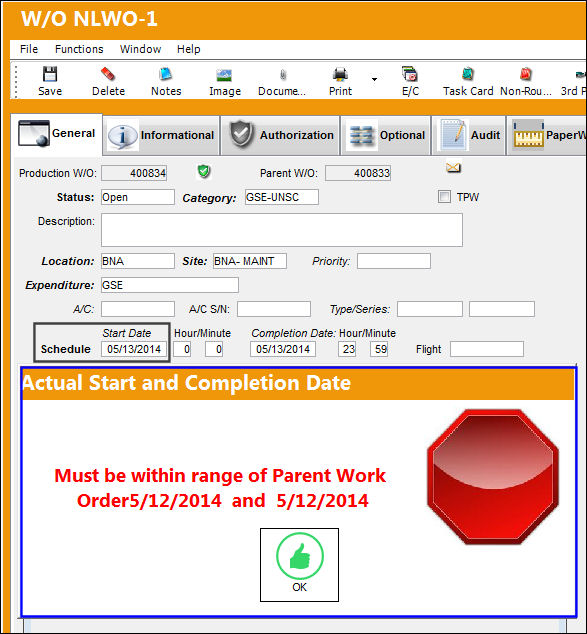Click the Delete eraser icon
Image resolution: width=587 pixels, height=634 pixels.
tap(108, 74)
